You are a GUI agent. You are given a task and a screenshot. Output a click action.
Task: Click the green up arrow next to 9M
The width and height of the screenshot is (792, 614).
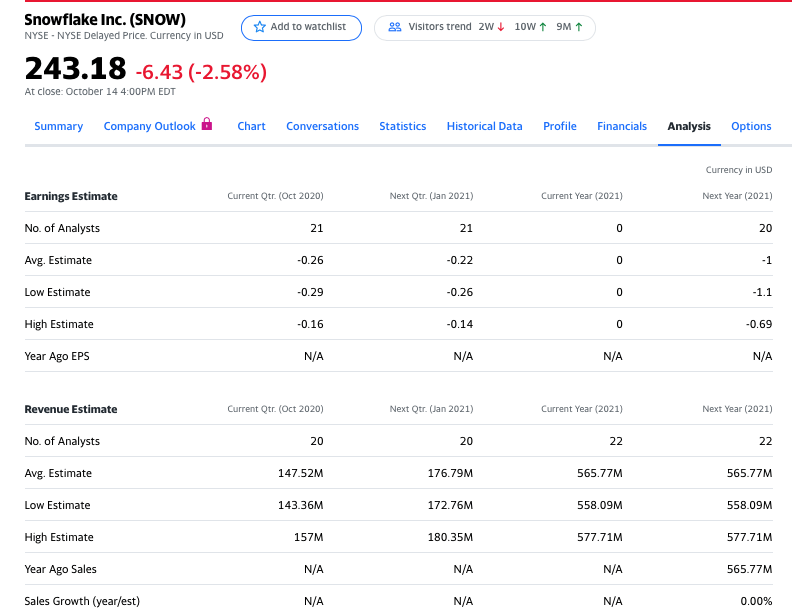(579, 27)
